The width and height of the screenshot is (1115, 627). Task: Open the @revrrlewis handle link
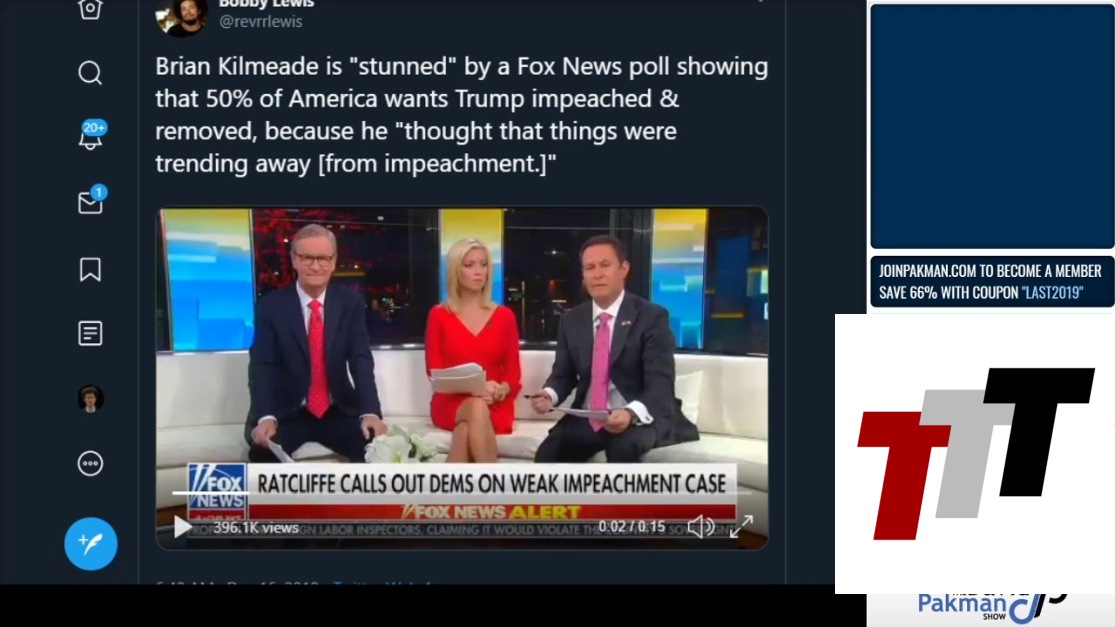tap(260, 21)
